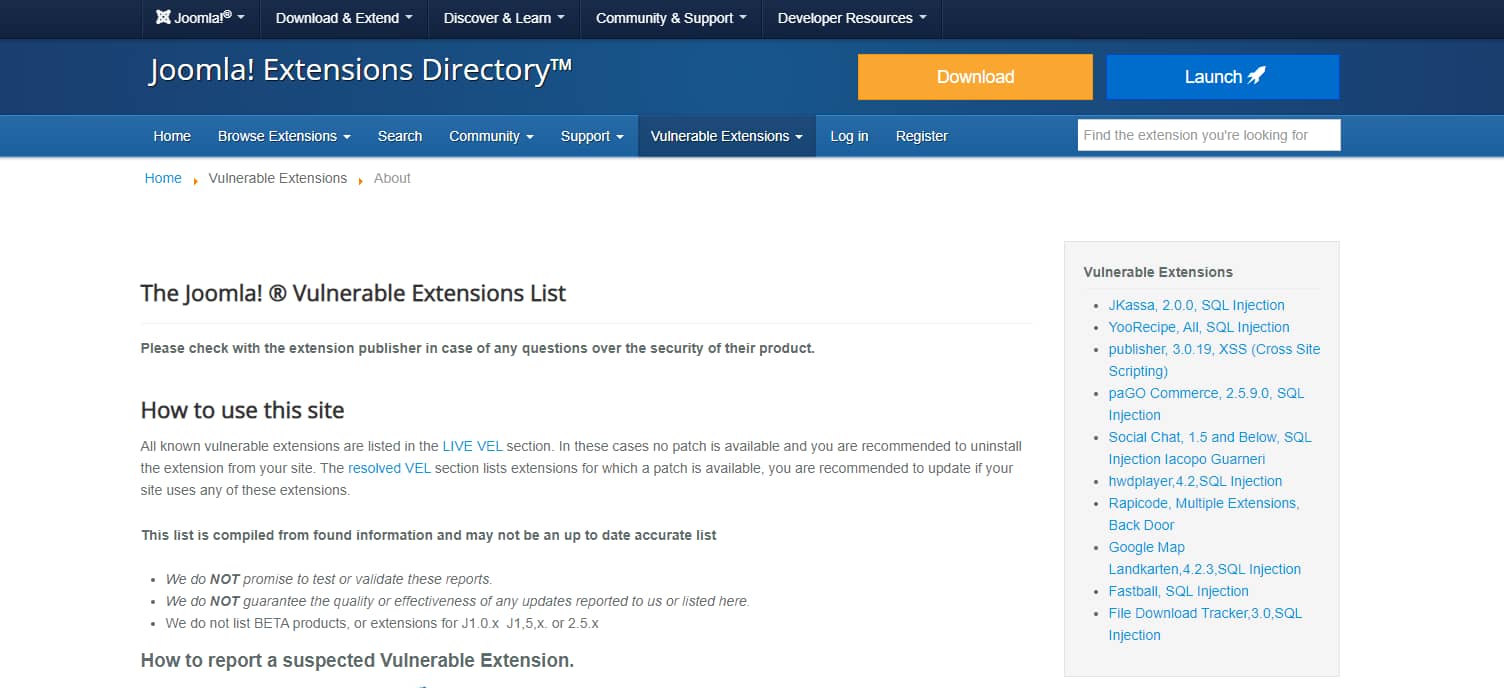Open Rapicode, Multiple Extensions, Back Door
This screenshot has width=1504, height=688.
coord(1204,514)
